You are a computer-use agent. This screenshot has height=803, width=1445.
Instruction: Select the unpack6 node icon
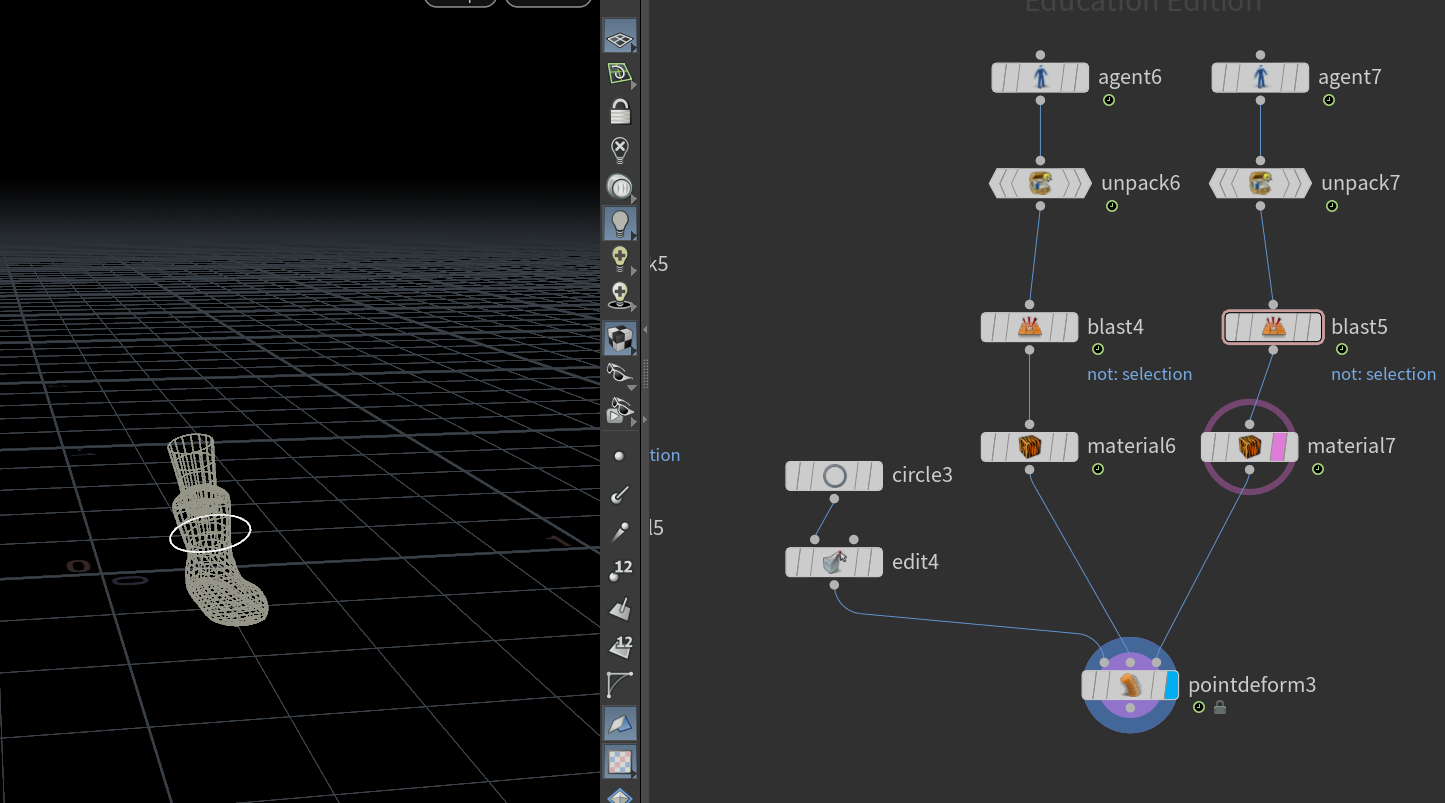[1040, 183]
